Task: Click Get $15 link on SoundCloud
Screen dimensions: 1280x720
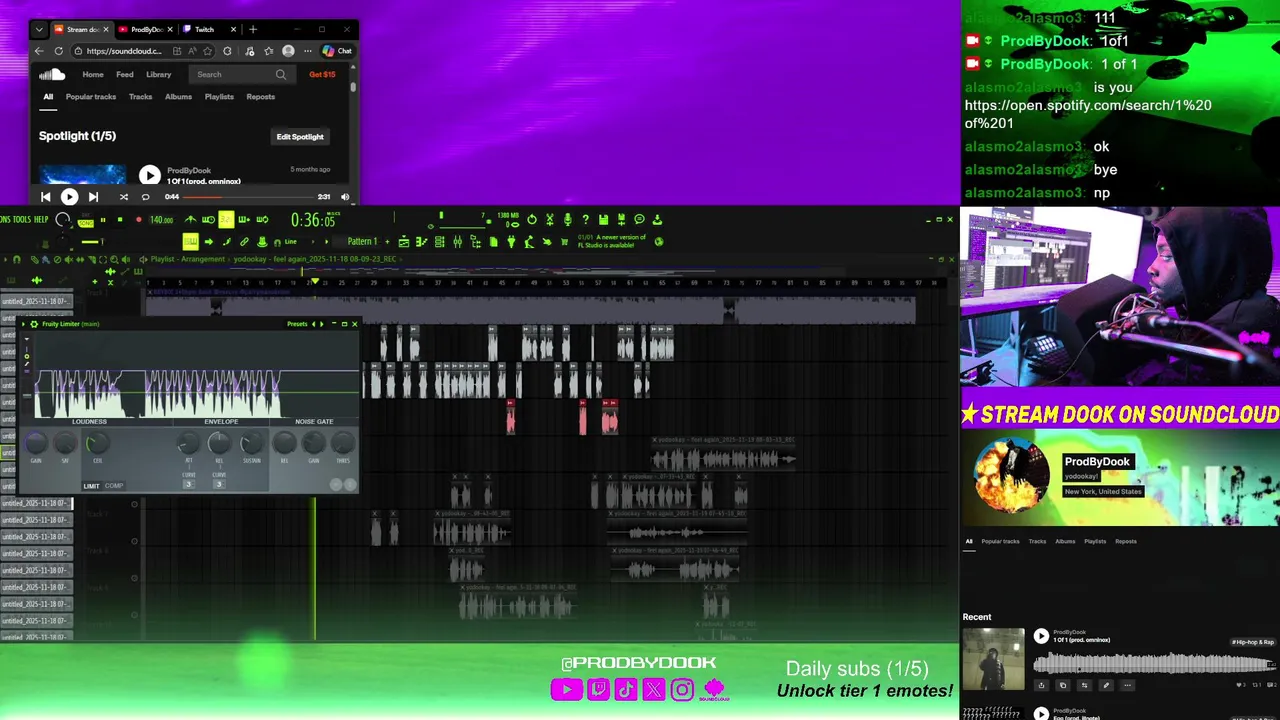Action: pyautogui.click(x=322, y=74)
